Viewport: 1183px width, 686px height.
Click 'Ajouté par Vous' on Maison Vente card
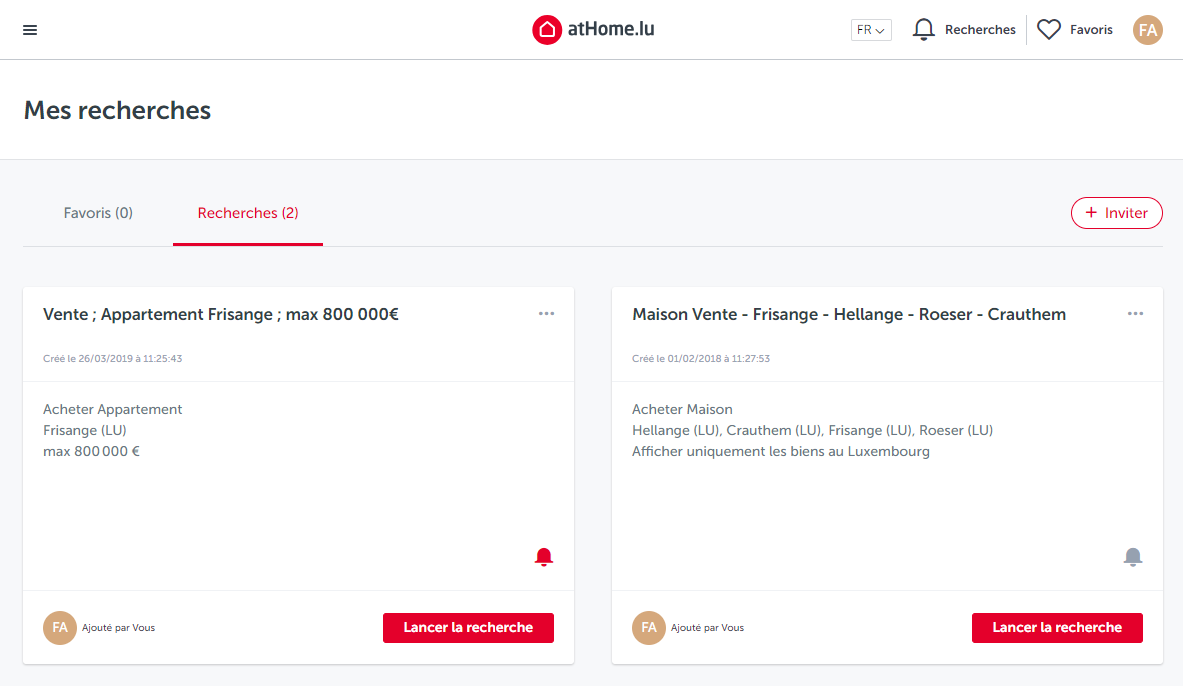[708, 628]
